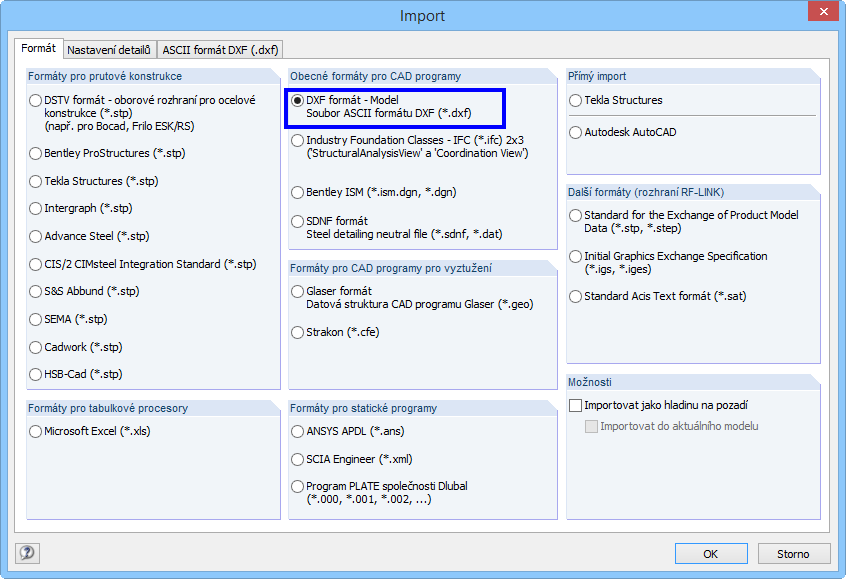Choose Tekla Structures (*.stp) format
Image resolution: width=846 pixels, height=579 pixels.
pos(37,181)
